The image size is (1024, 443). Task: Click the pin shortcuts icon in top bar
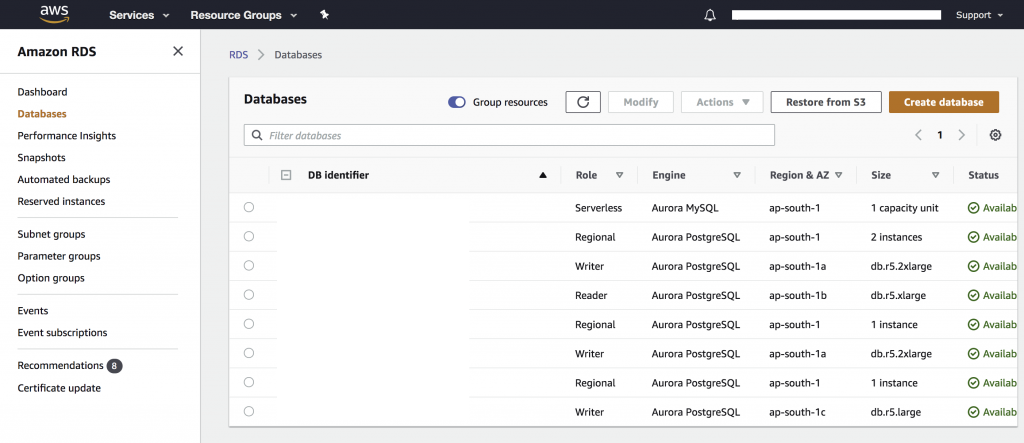tap(325, 14)
